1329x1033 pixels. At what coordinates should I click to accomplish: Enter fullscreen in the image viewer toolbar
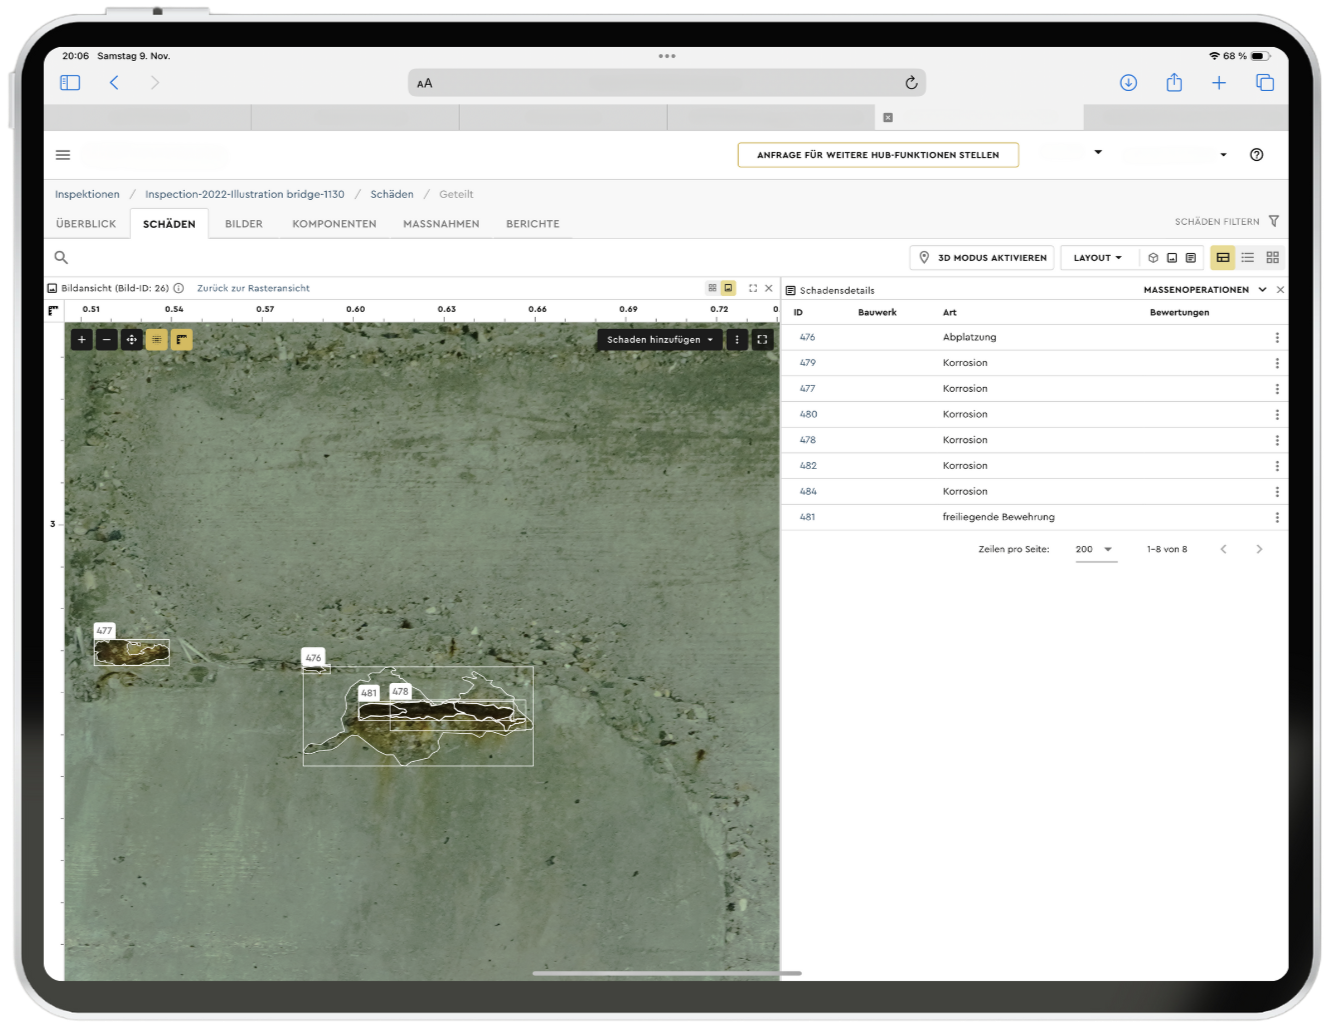(x=762, y=340)
